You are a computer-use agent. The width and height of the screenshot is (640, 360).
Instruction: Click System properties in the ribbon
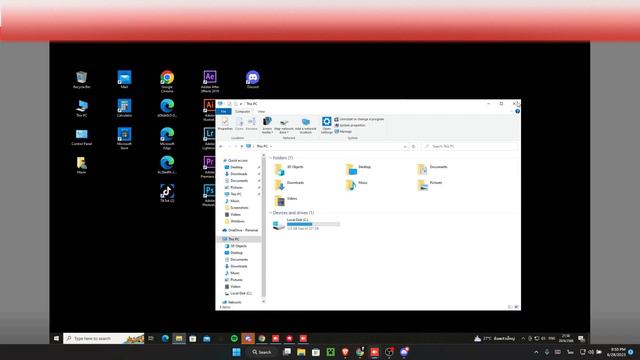[x=350, y=125]
